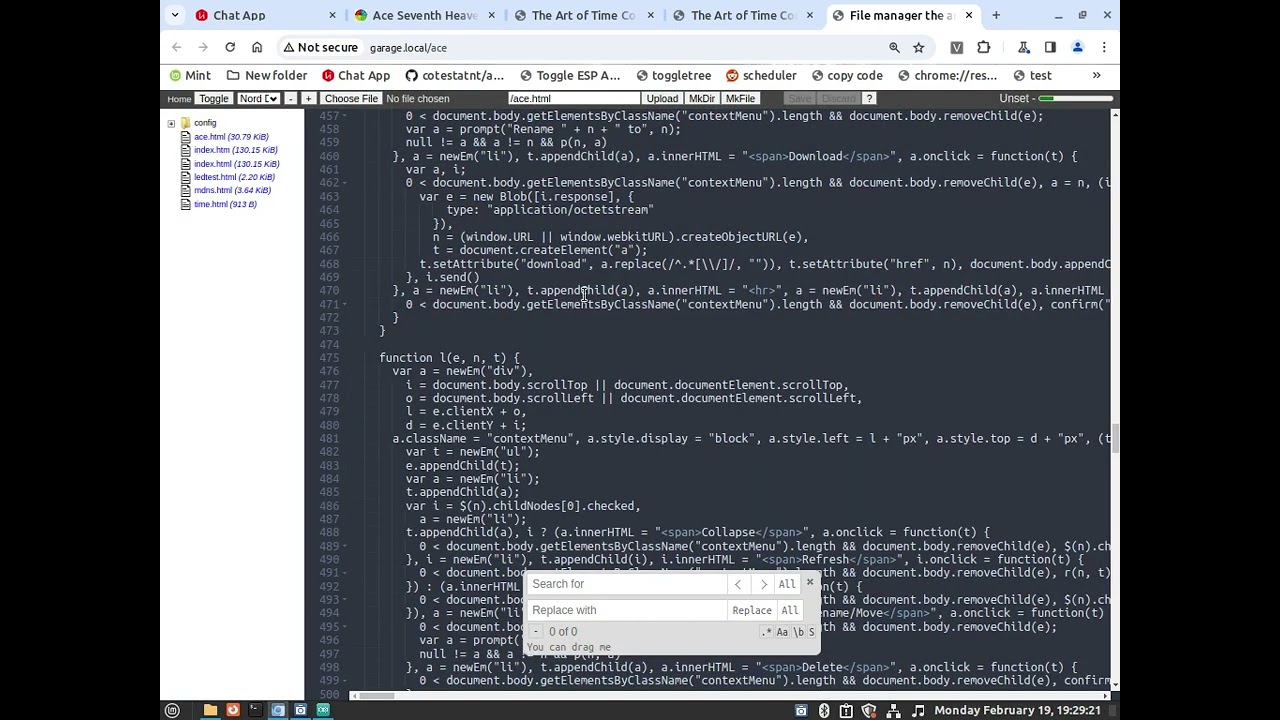
Task: Switch to first The Art of Time tab
Action: [x=583, y=15]
